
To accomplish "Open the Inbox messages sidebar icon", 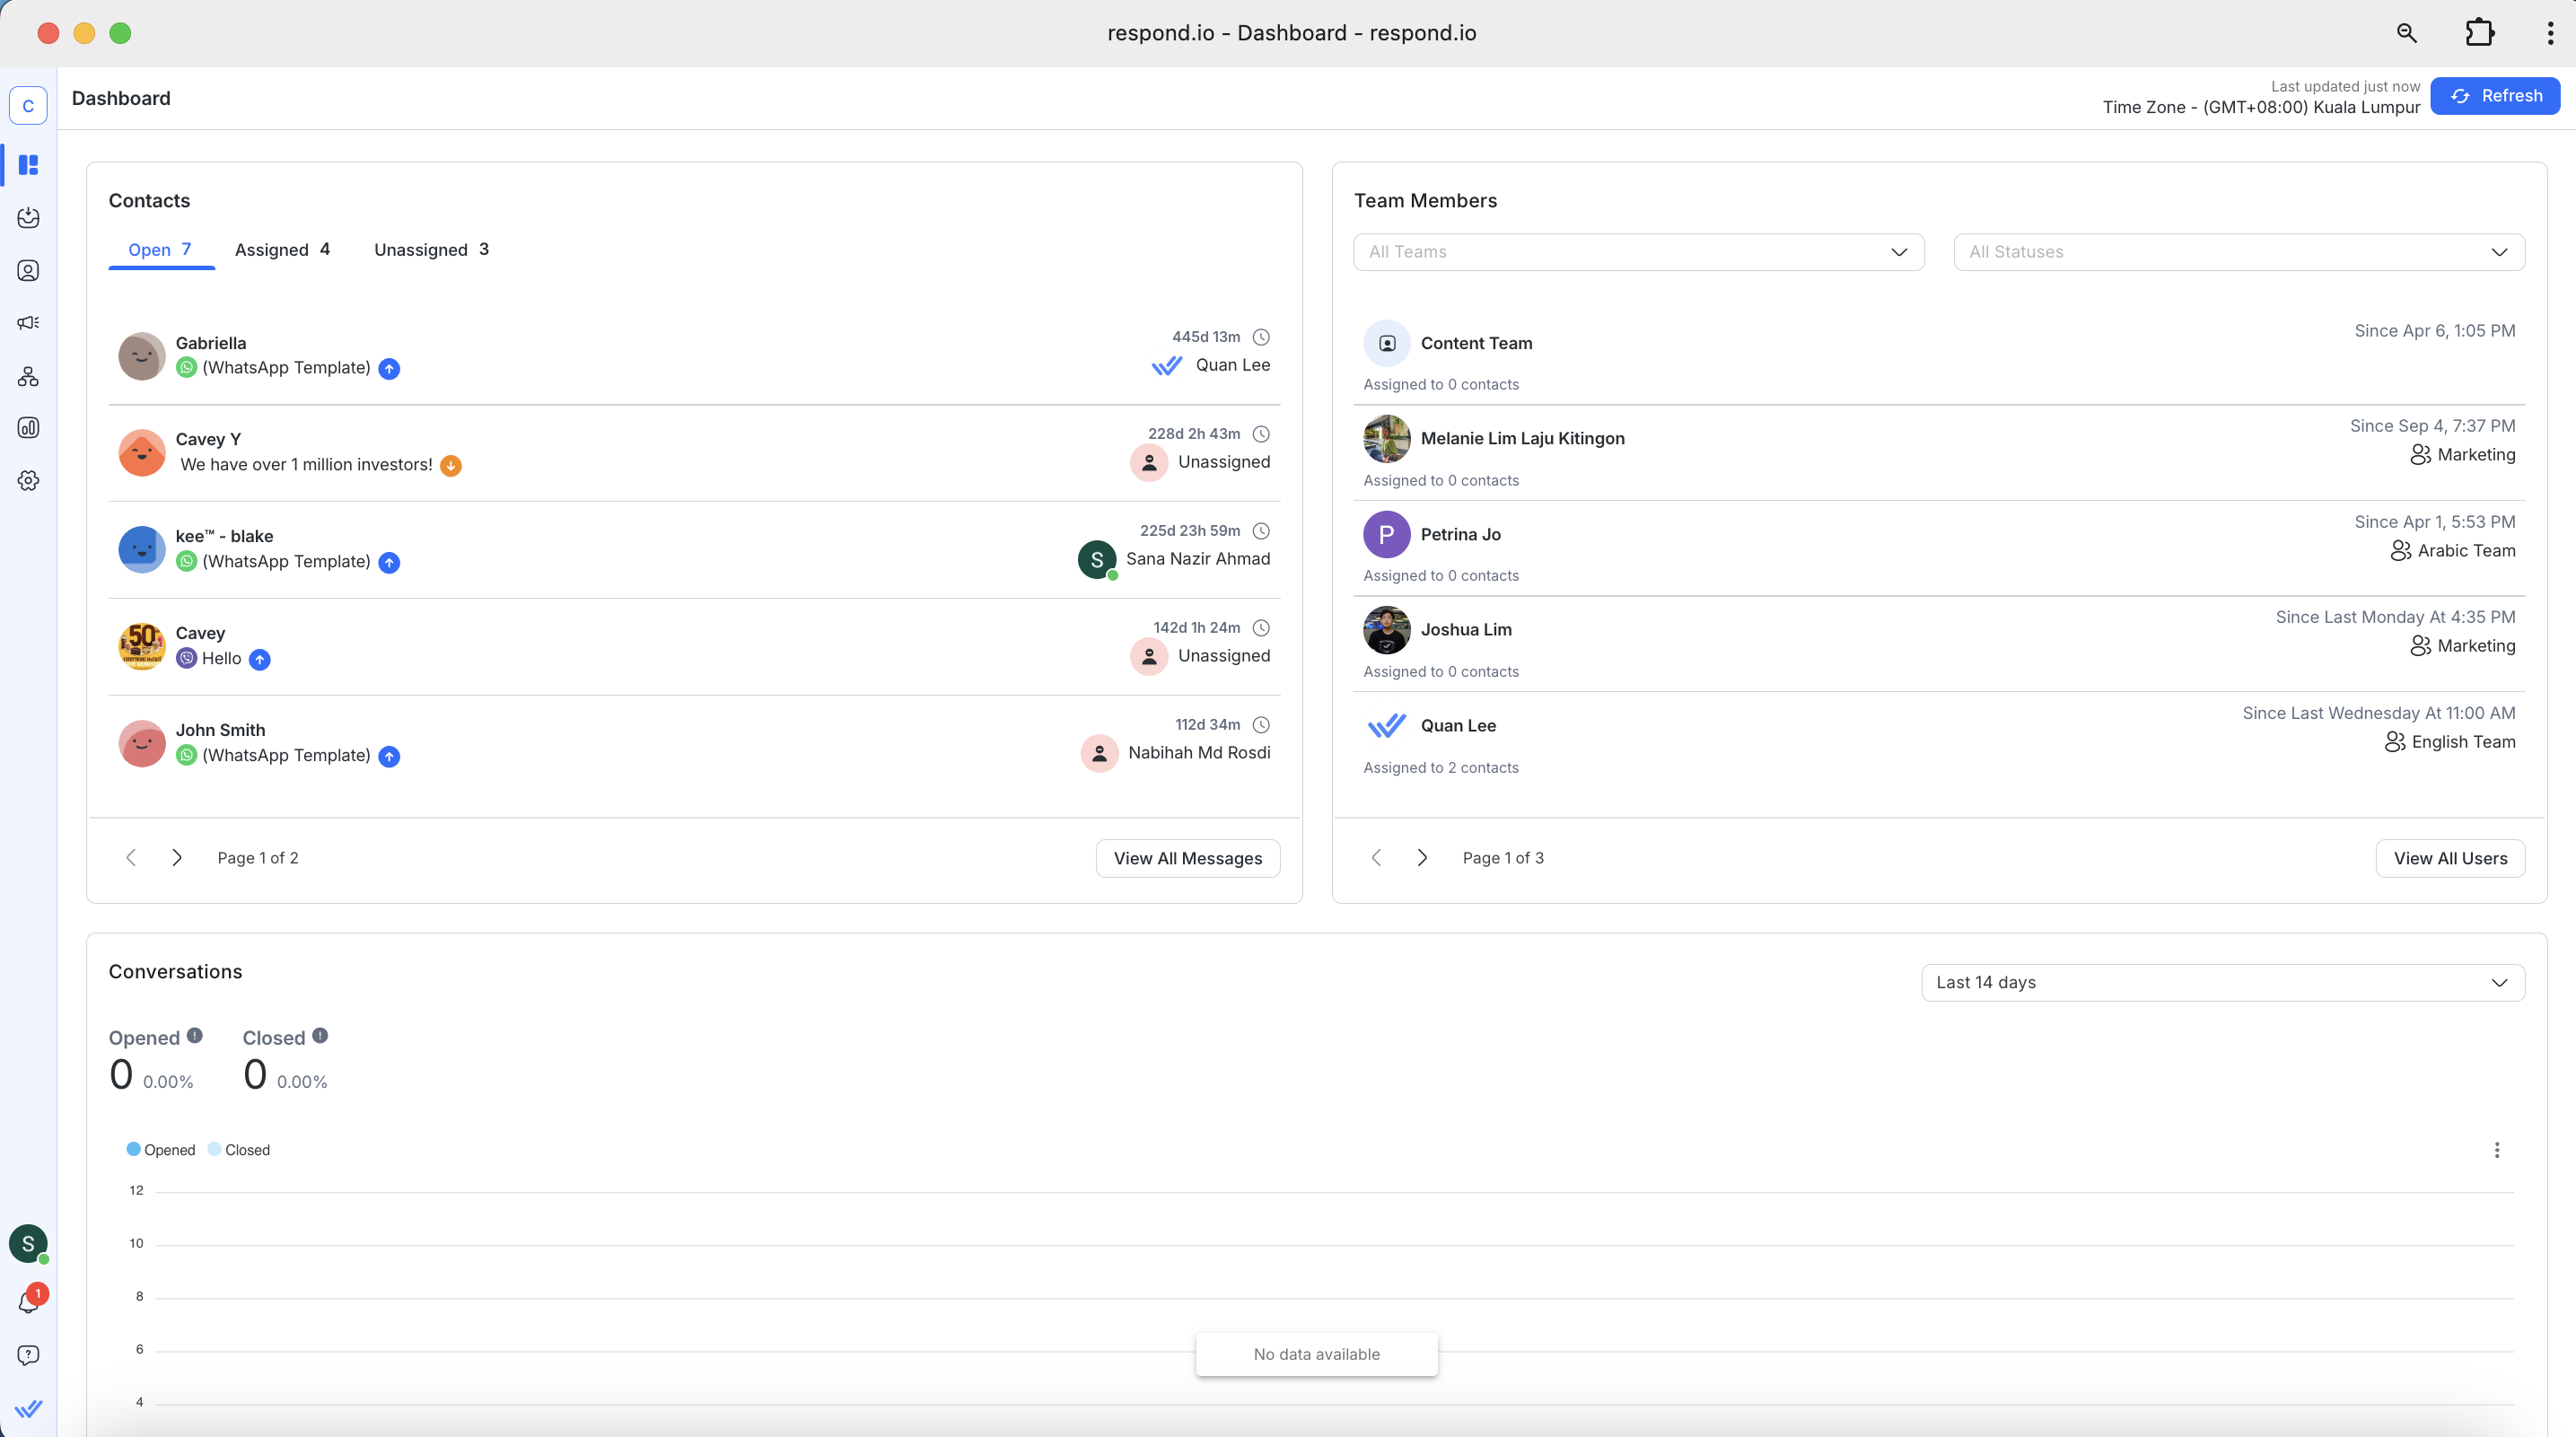I will pyautogui.click(x=28, y=218).
